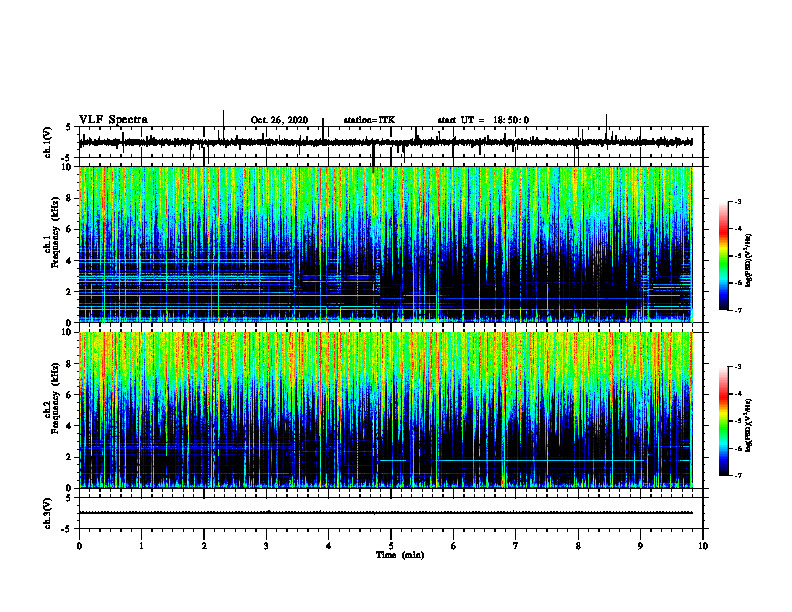
Task: Click time axis tick label "0"
Action: pos(79,546)
